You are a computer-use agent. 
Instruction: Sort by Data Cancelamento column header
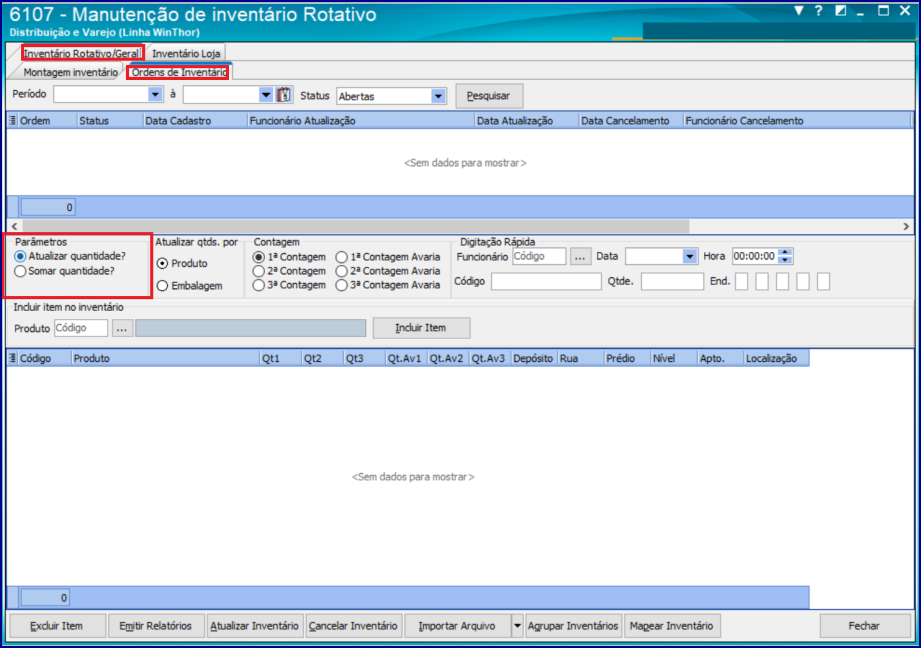pos(631,121)
